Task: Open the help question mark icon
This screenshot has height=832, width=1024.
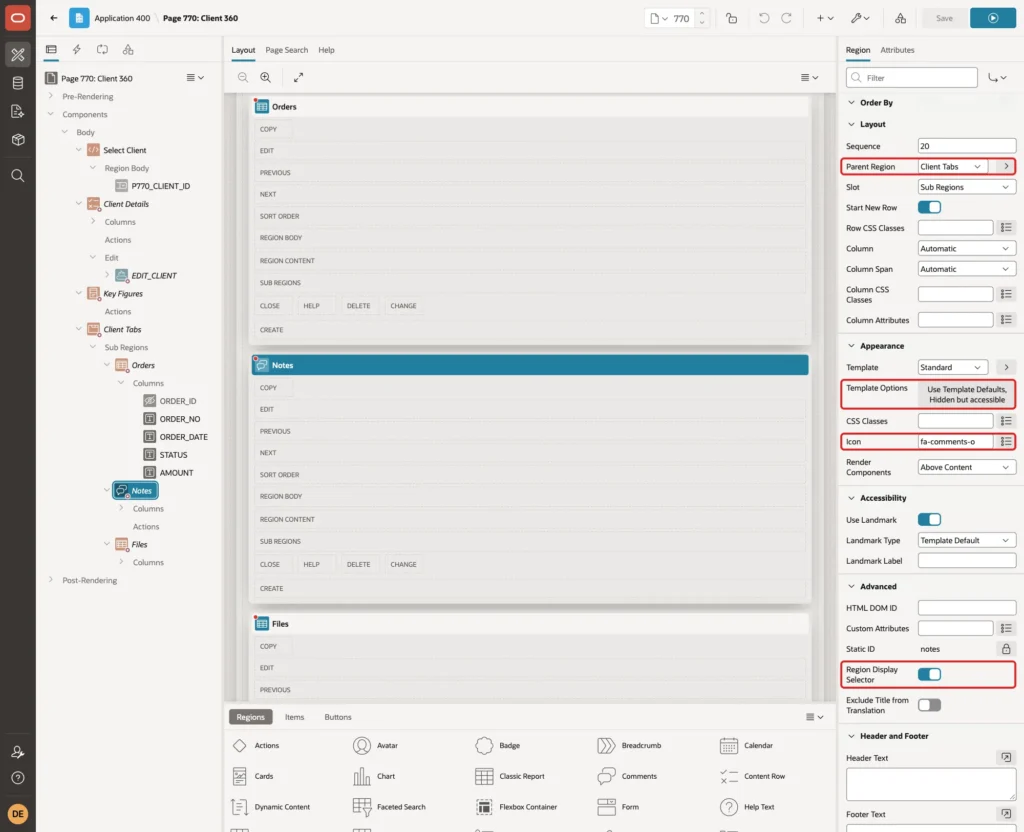Action: click(x=18, y=778)
